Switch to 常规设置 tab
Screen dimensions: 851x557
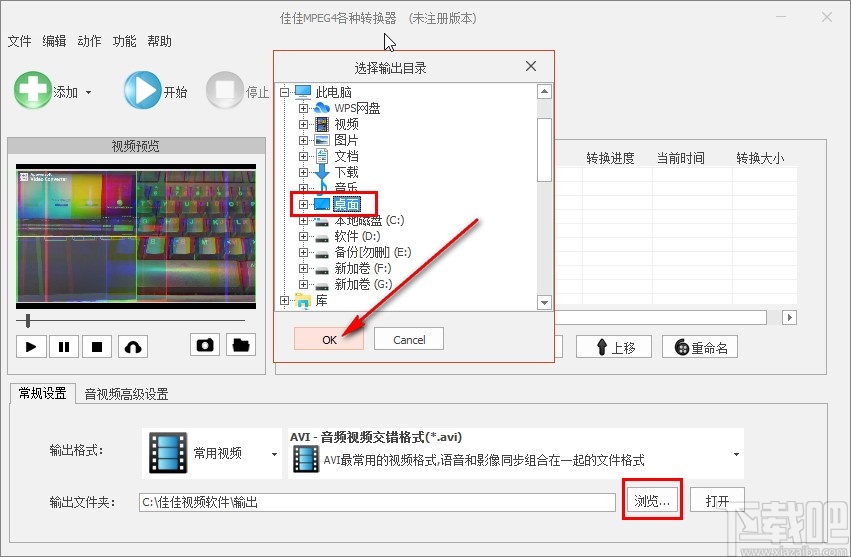(x=42, y=393)
